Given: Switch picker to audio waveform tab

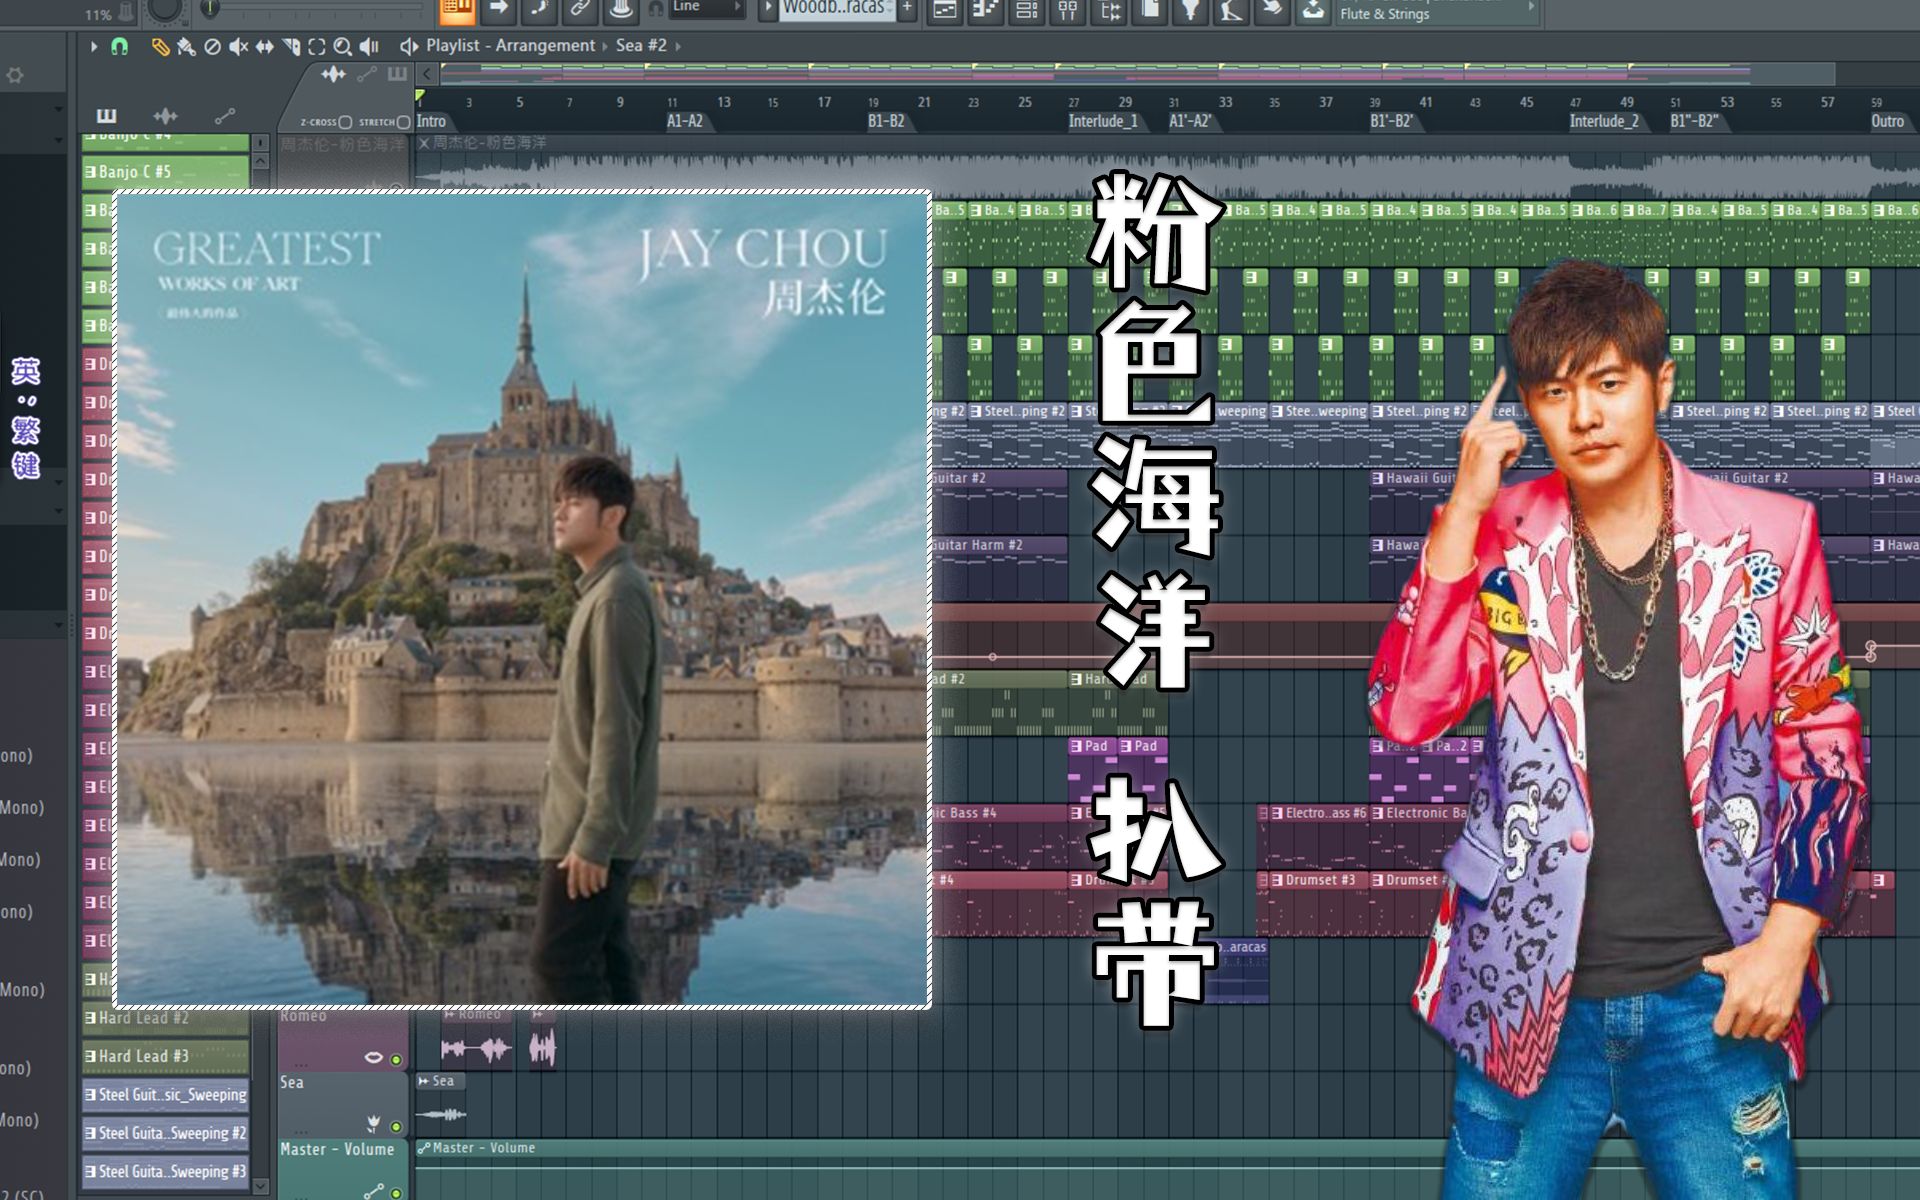Looking at the screenshot, I should pyautogui.click(x=165, y=116).
